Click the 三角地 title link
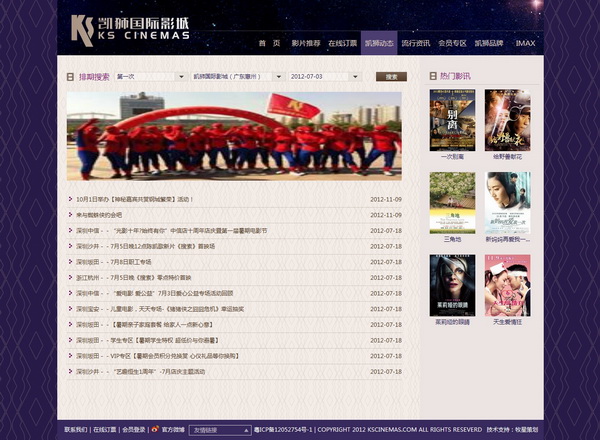The width and height of the screenshot is (600, 440). [x=452, y=240]
